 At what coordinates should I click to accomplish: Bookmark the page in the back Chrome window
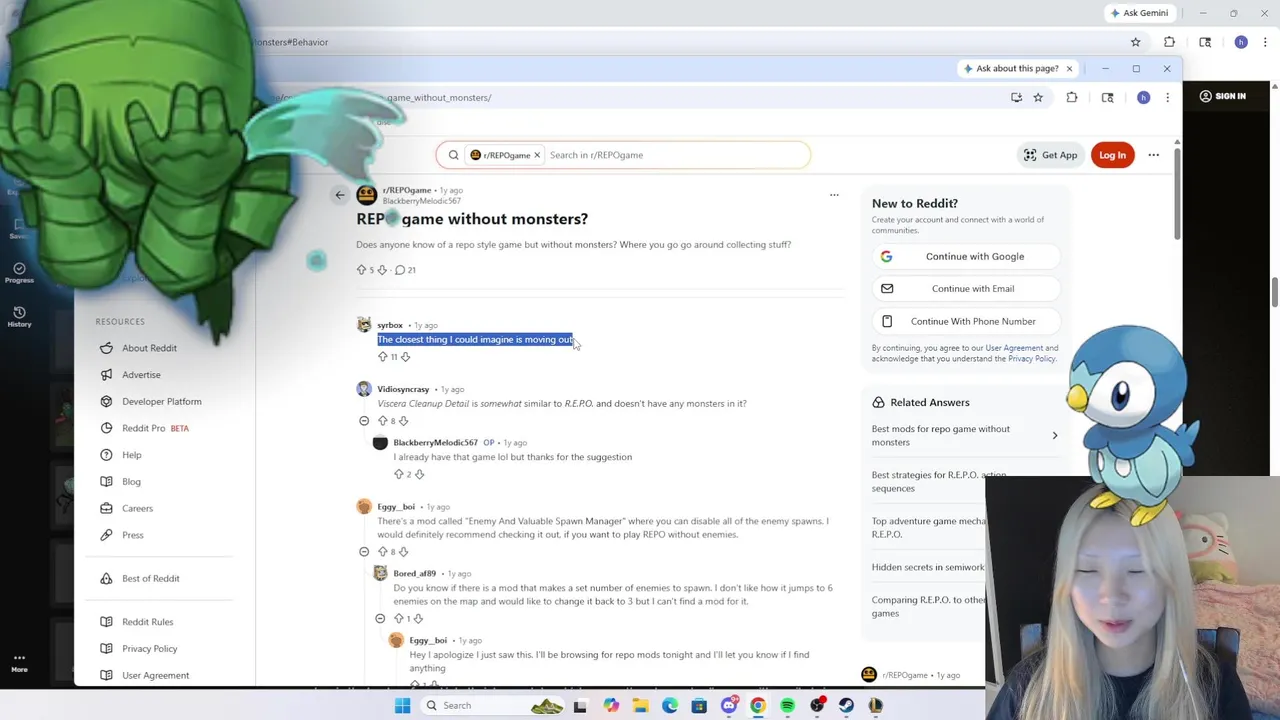(x=1135, y=42)
